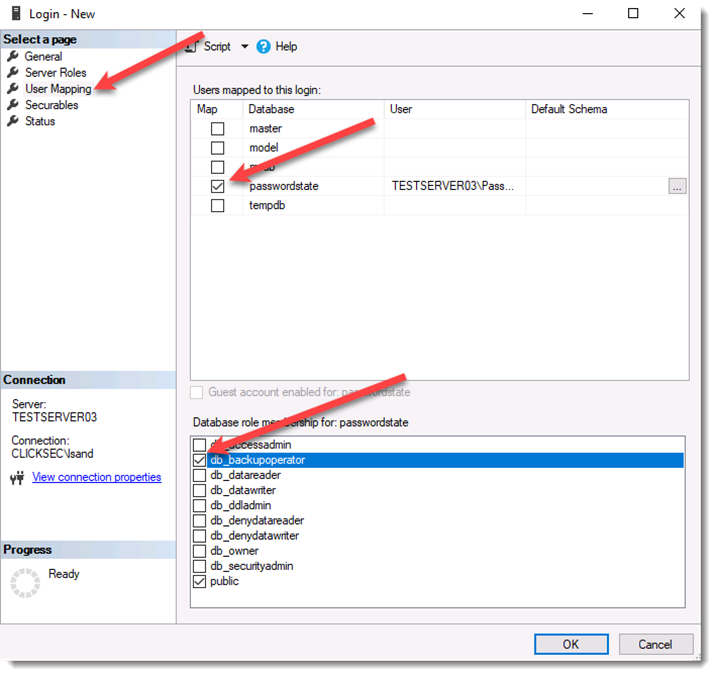716x676 pixels.
Task: Click the blue Help question mark icon
Action: 263,47
